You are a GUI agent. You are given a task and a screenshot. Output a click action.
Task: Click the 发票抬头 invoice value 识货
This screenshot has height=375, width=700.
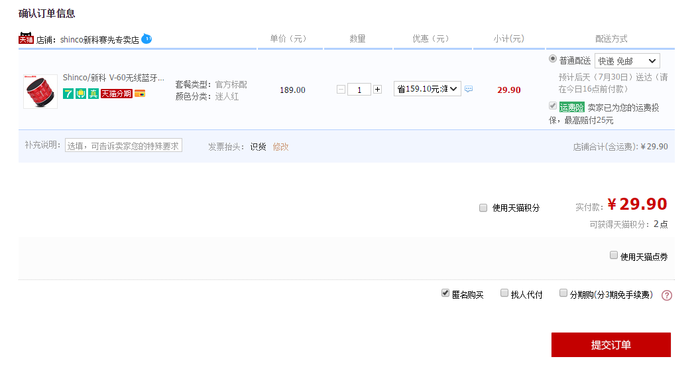click(x=258, y=147)
